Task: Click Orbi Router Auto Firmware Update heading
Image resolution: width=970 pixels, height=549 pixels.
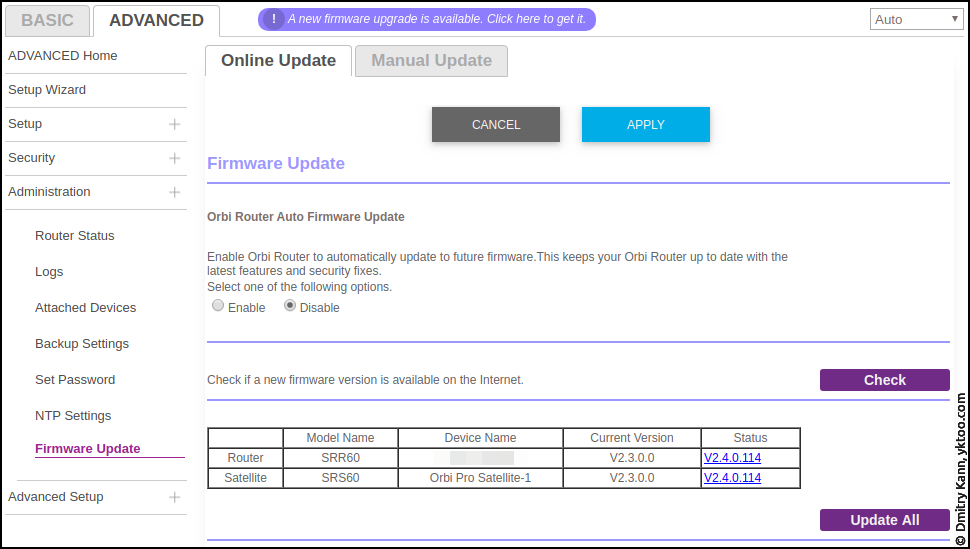Action: 306,217
